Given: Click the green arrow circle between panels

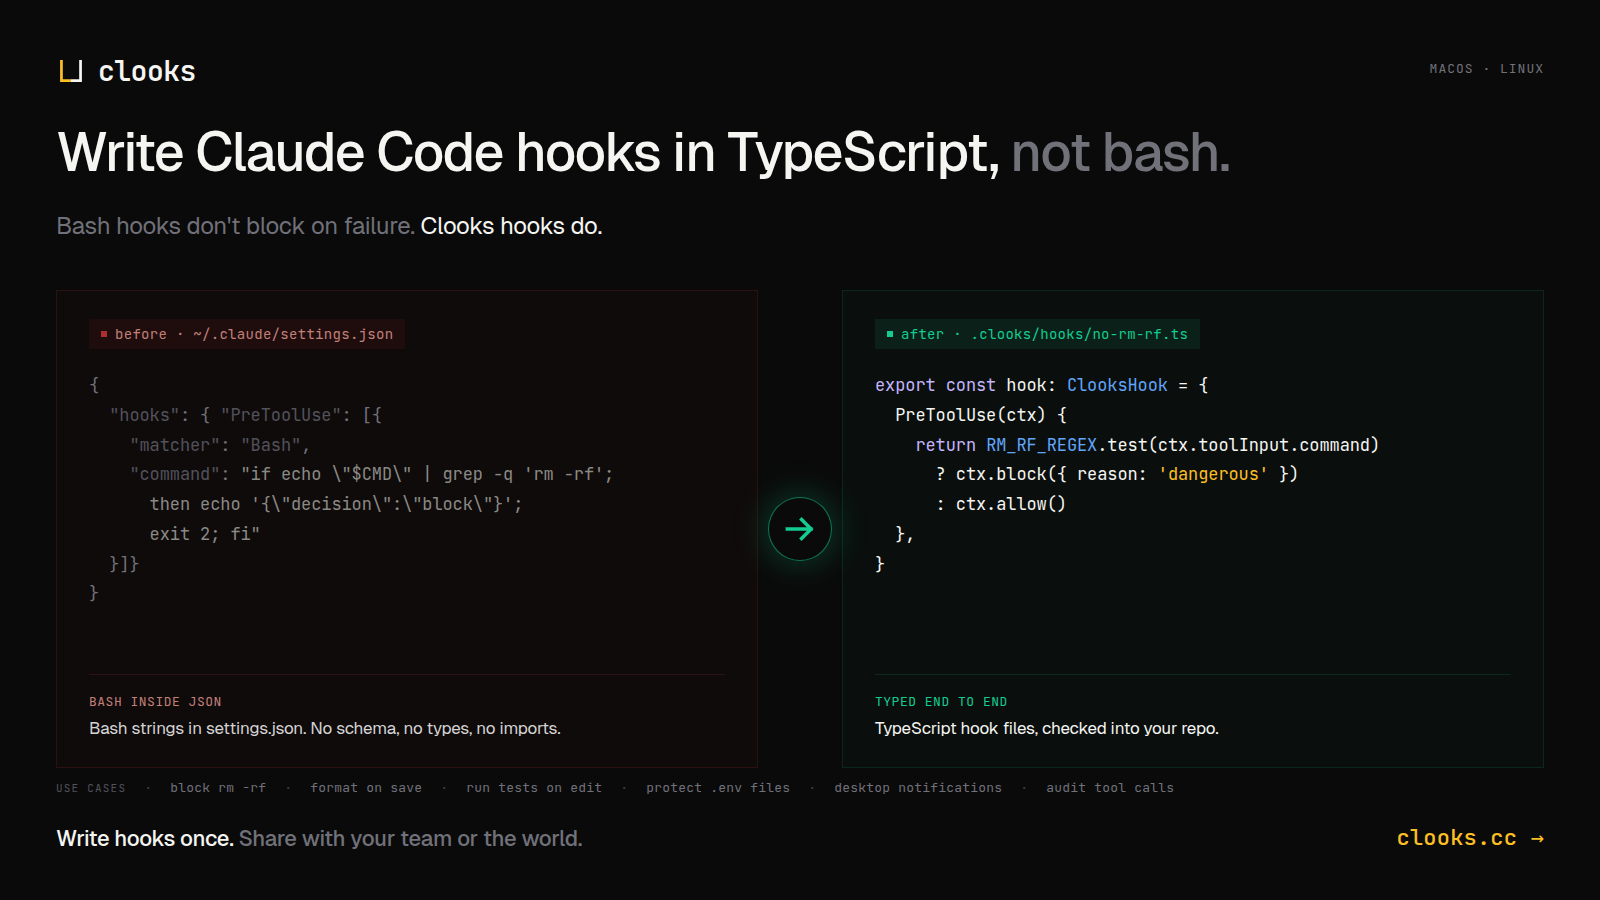Looking at the screenshot, I should pos(800,529).
